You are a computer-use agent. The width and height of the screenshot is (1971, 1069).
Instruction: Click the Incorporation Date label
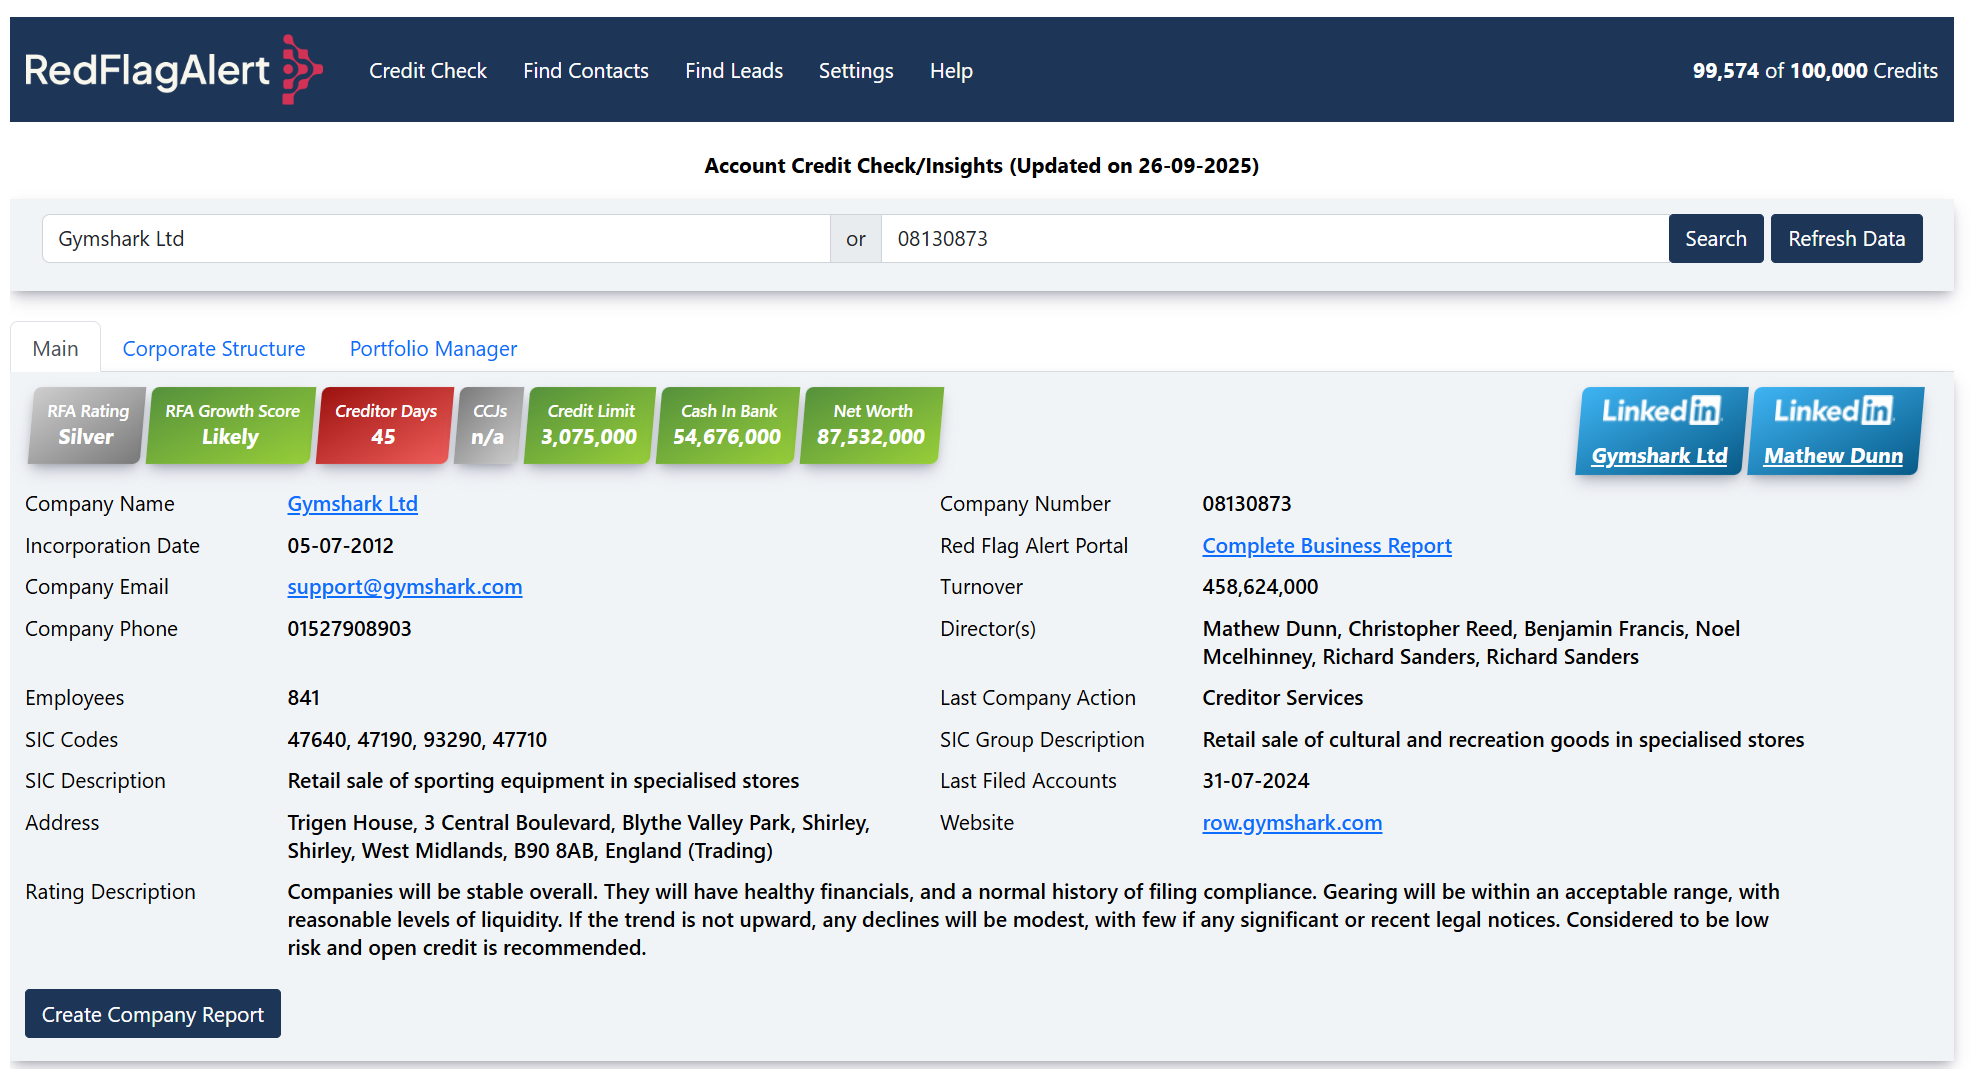(x=112, y=546)
